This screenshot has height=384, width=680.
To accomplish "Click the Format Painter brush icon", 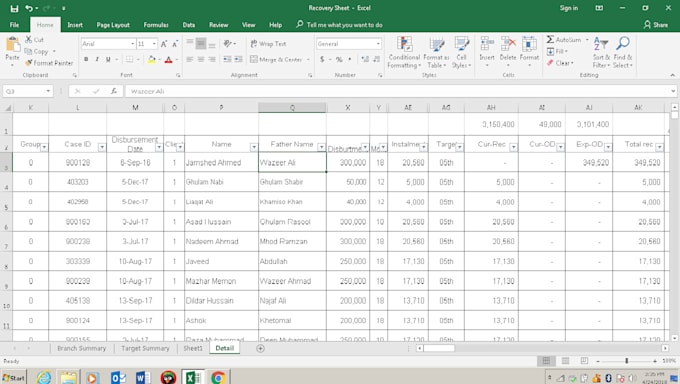I will click(29, 63).
